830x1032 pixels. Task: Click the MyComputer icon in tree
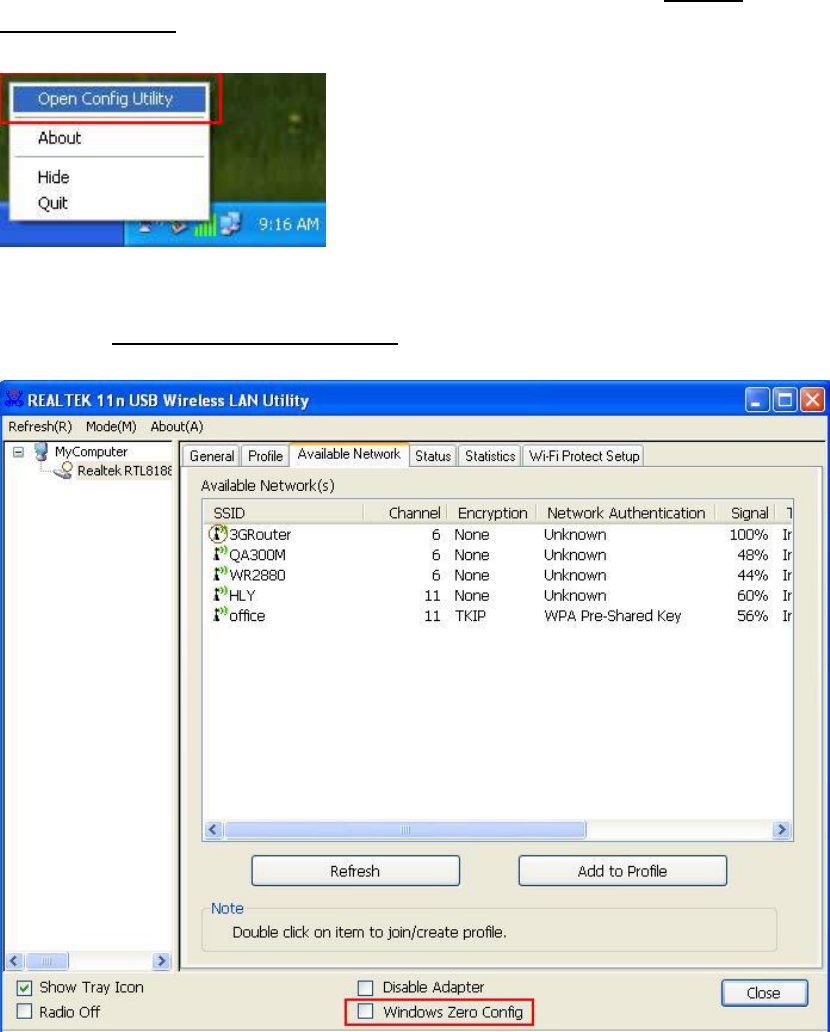[x=41, y=452]
